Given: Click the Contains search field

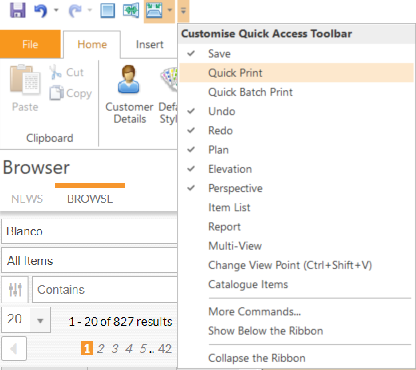Looking at the screenshot, I should click(x=105, y=289).
